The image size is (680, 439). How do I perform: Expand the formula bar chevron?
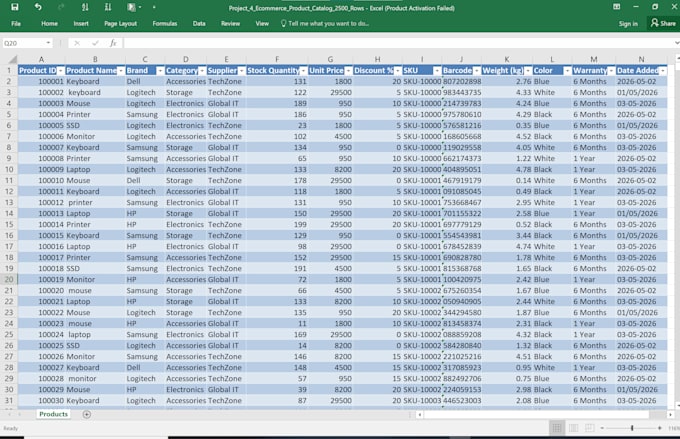tap(677, 43)
